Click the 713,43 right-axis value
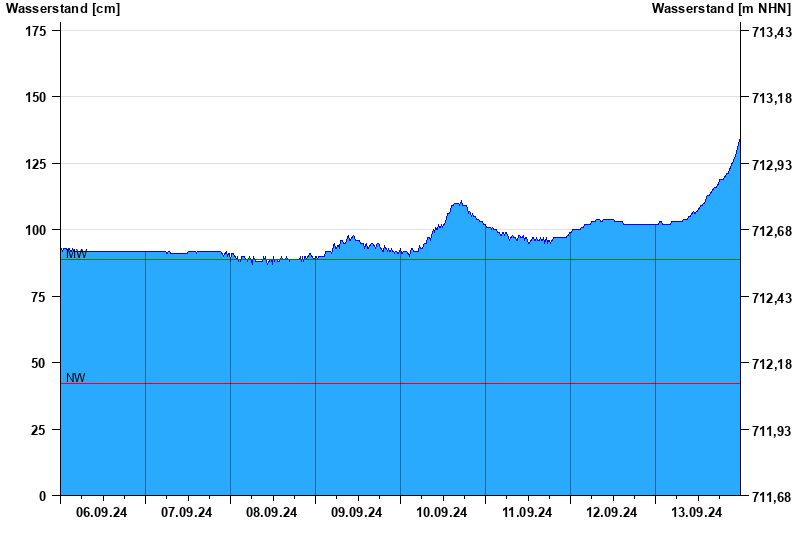 coord(772,32)
